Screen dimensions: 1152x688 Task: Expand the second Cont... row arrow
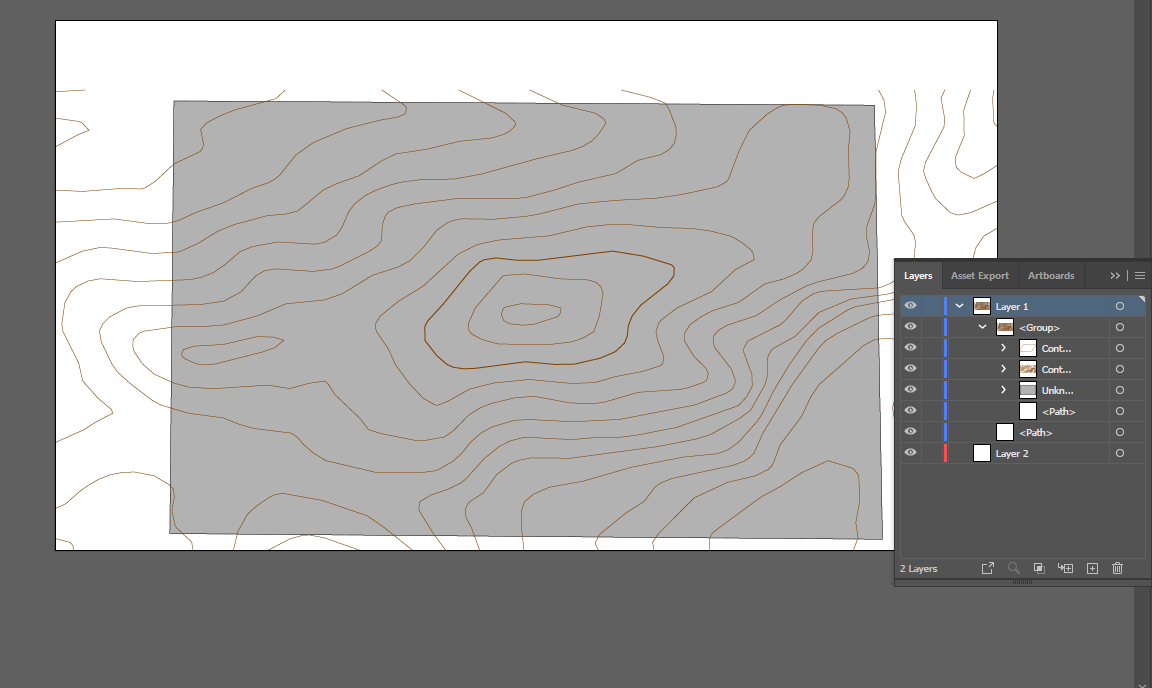1004,369
